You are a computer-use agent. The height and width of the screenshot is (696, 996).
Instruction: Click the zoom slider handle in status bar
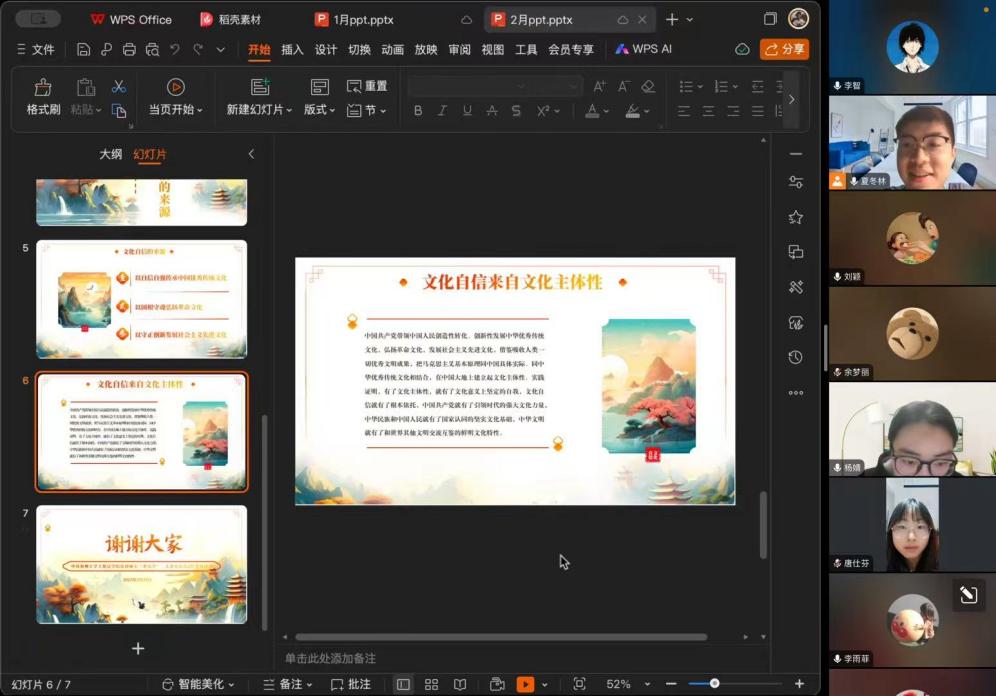point(714,684)
